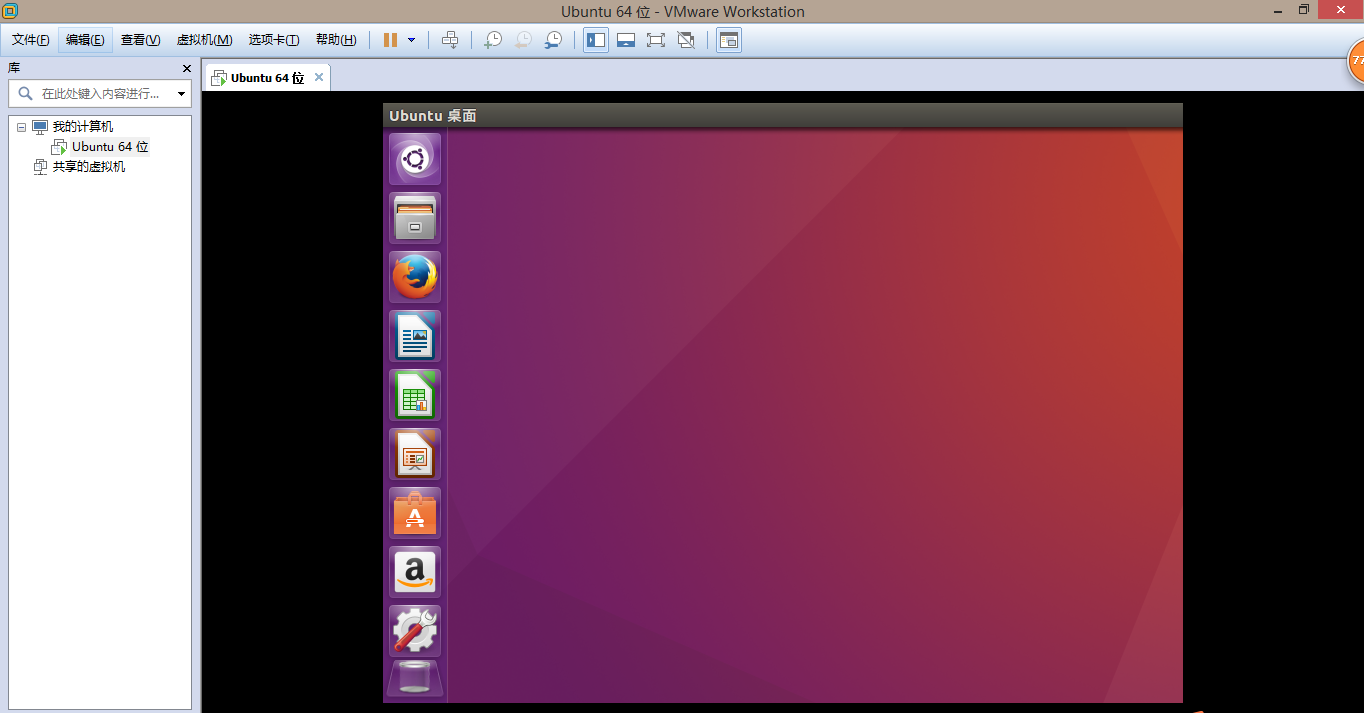Open the 查看(V) menu

140,40
